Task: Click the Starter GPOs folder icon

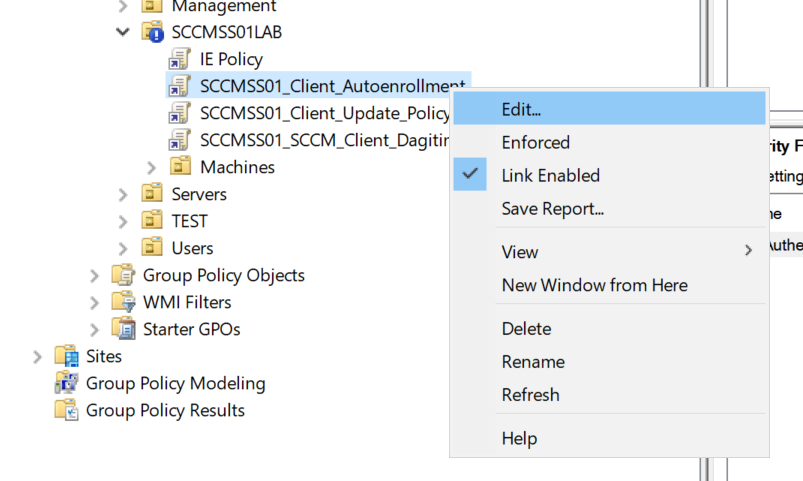Action: coord(123,329)
